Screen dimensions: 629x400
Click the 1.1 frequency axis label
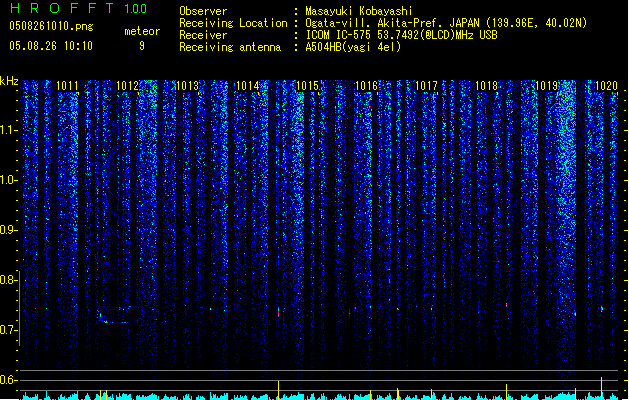9,130
